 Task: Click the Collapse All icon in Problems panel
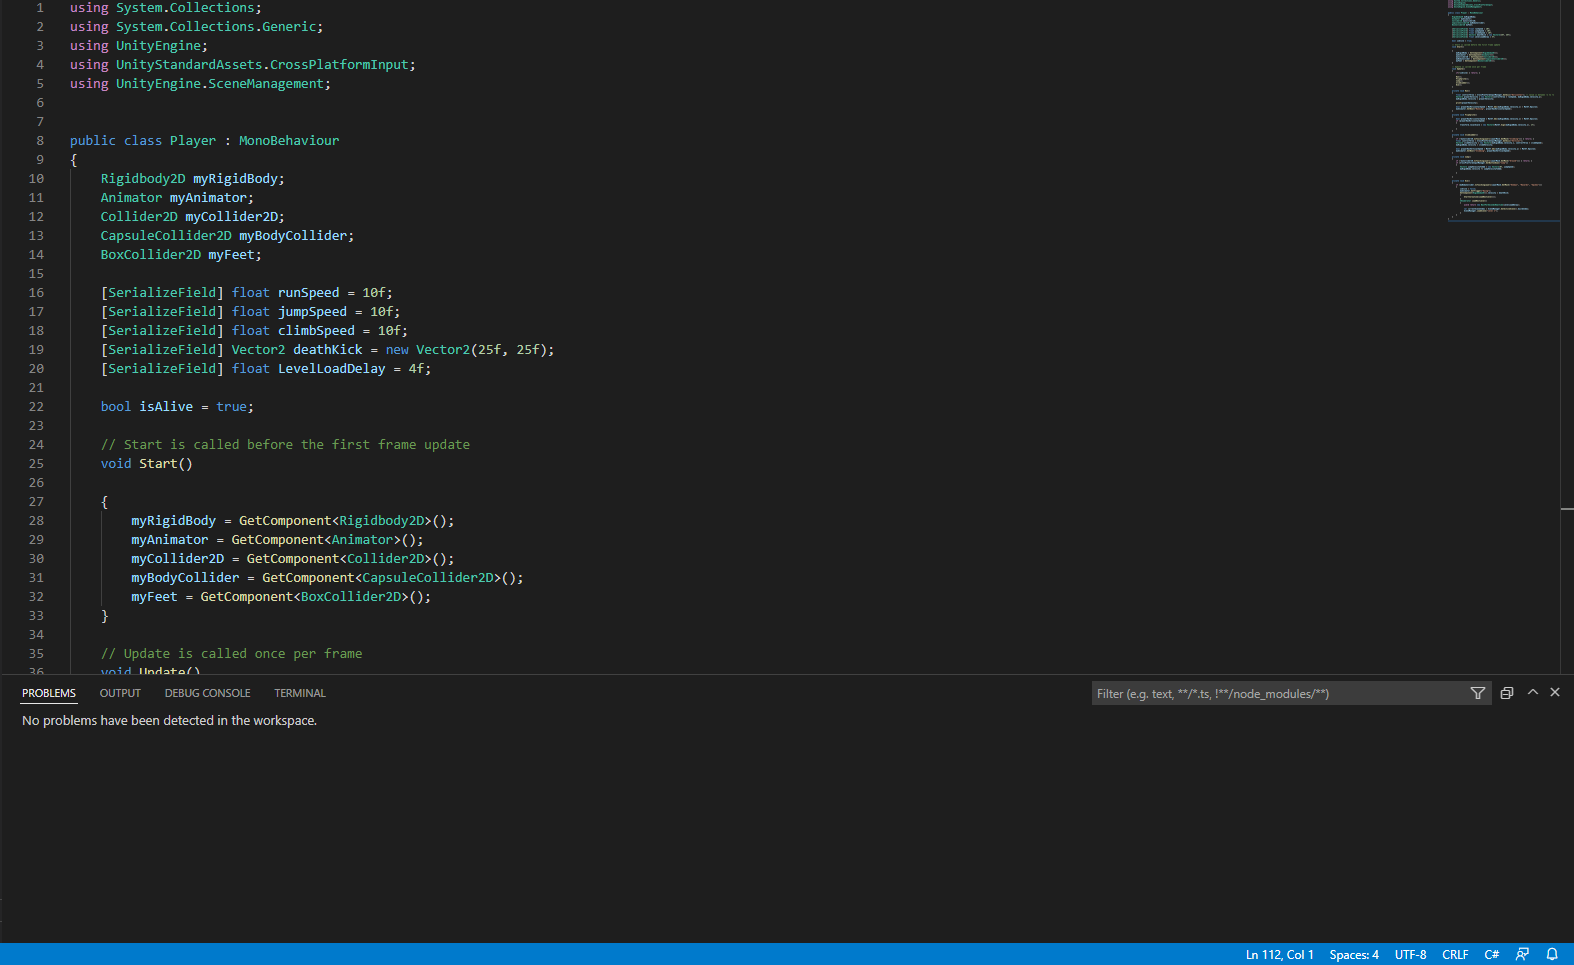tap(1506, 693)
